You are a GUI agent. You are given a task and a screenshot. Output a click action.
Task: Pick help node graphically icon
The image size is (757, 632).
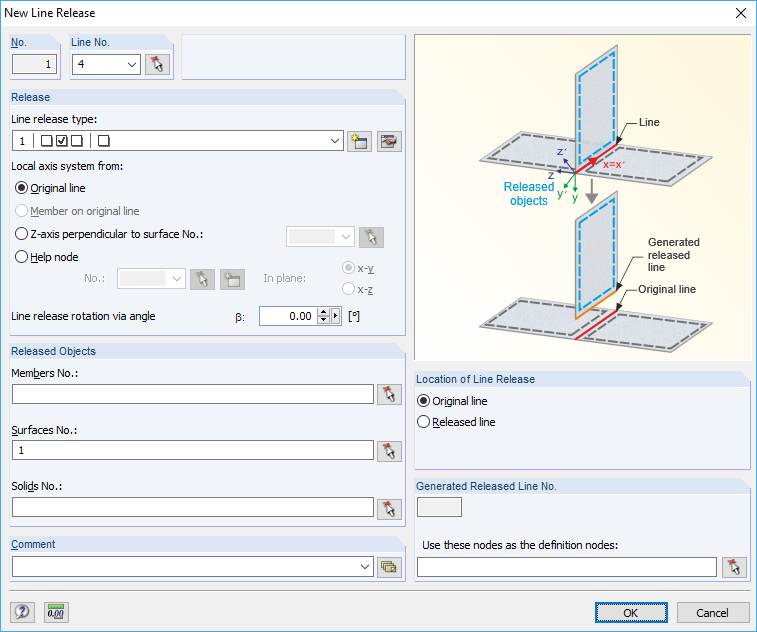pos(202,279)
